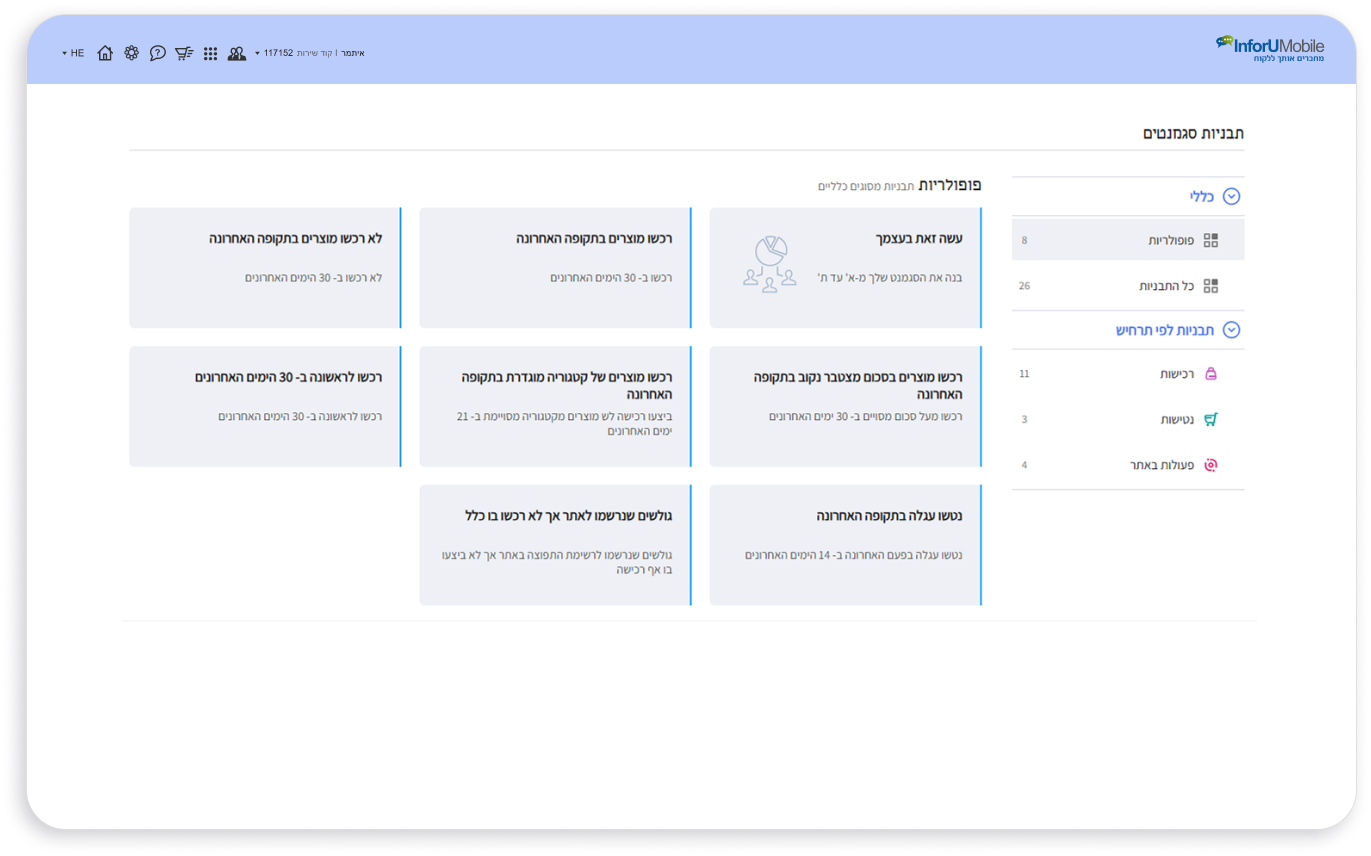Open the account dropdown next to 117152
The width and height of the screenshot is (1371, 856).
tap(258, 53)
